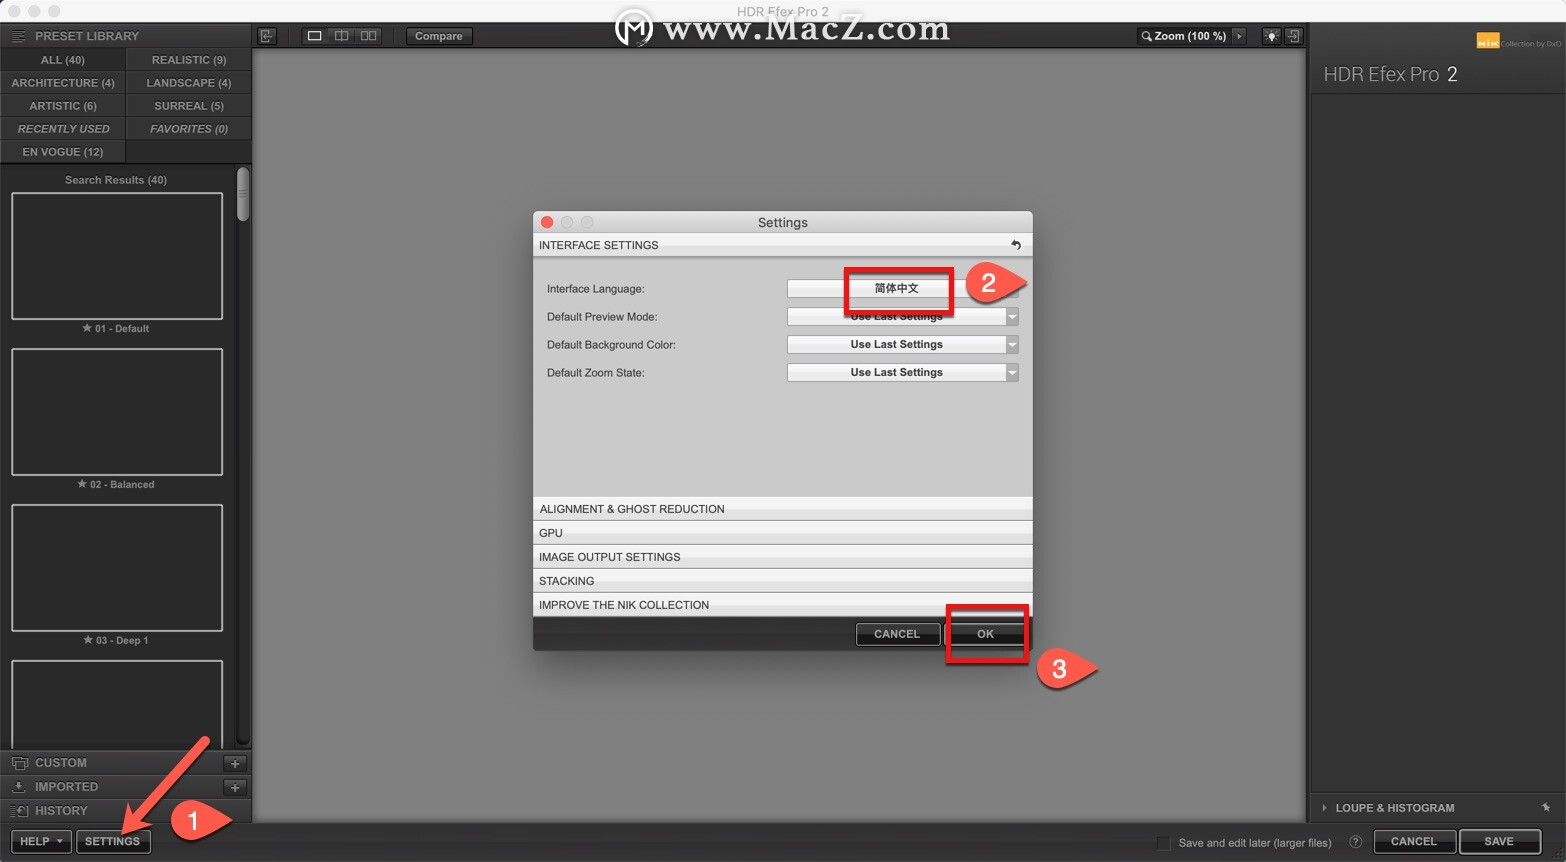
Task: Click the Nik Collection logo
Action: [x=1518, y=41]
